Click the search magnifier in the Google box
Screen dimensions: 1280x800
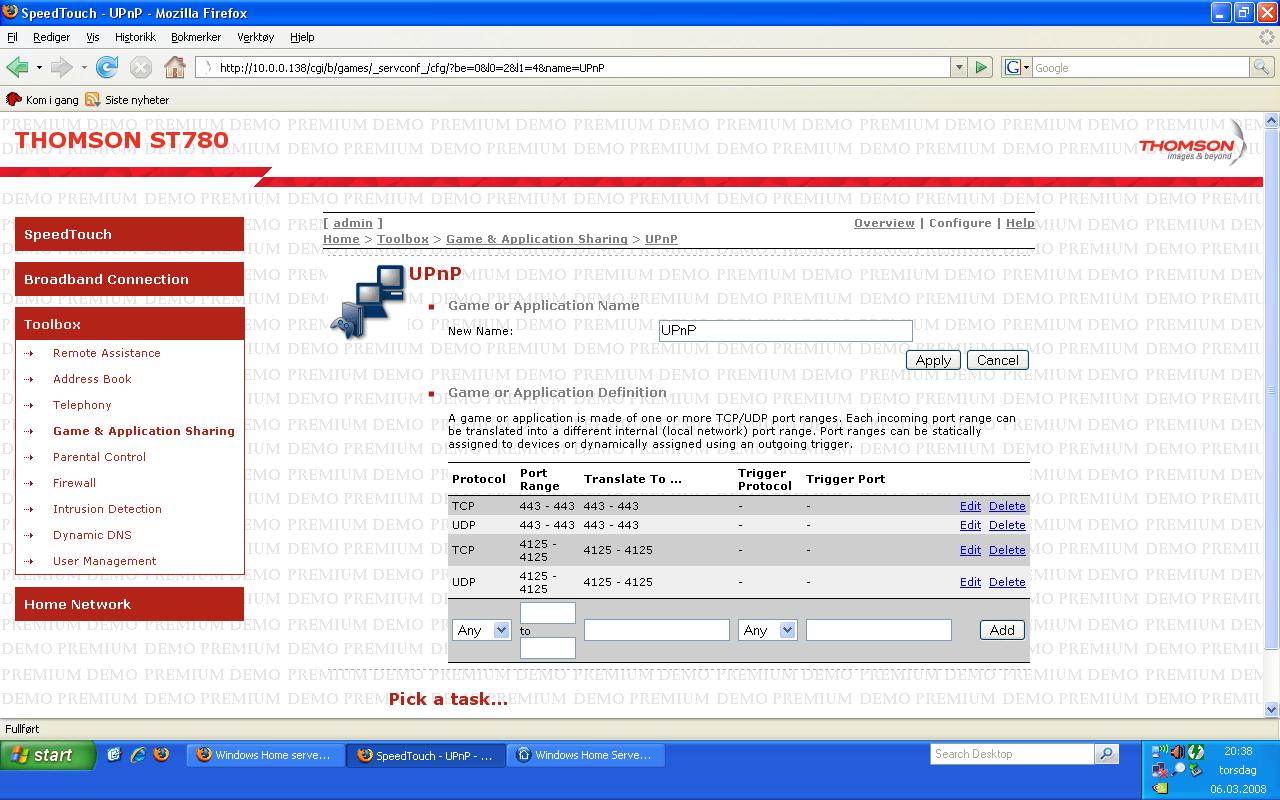[x=1262, y=67]
